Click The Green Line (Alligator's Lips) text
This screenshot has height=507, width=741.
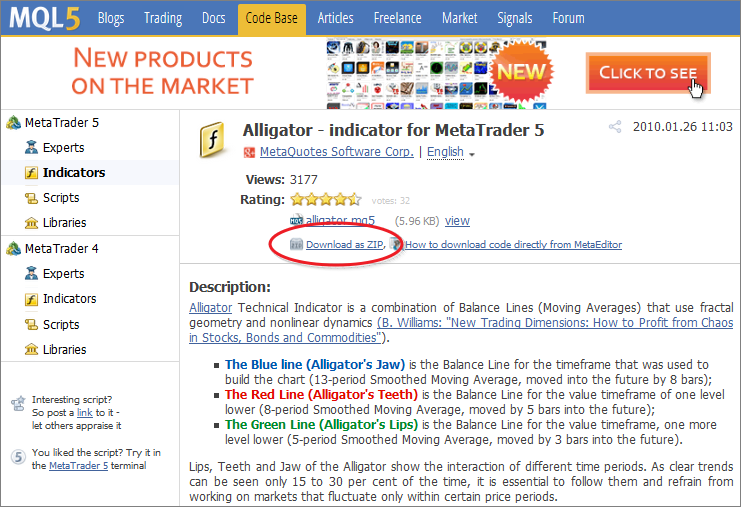click(321, 425)
